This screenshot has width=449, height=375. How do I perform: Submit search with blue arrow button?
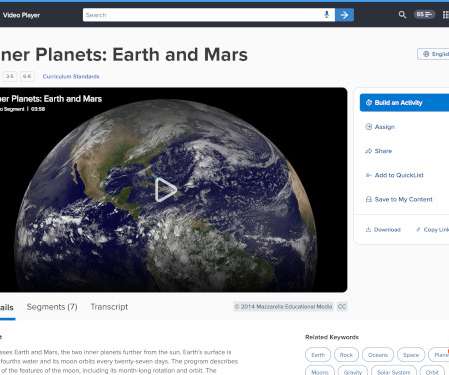click(344, 15)
